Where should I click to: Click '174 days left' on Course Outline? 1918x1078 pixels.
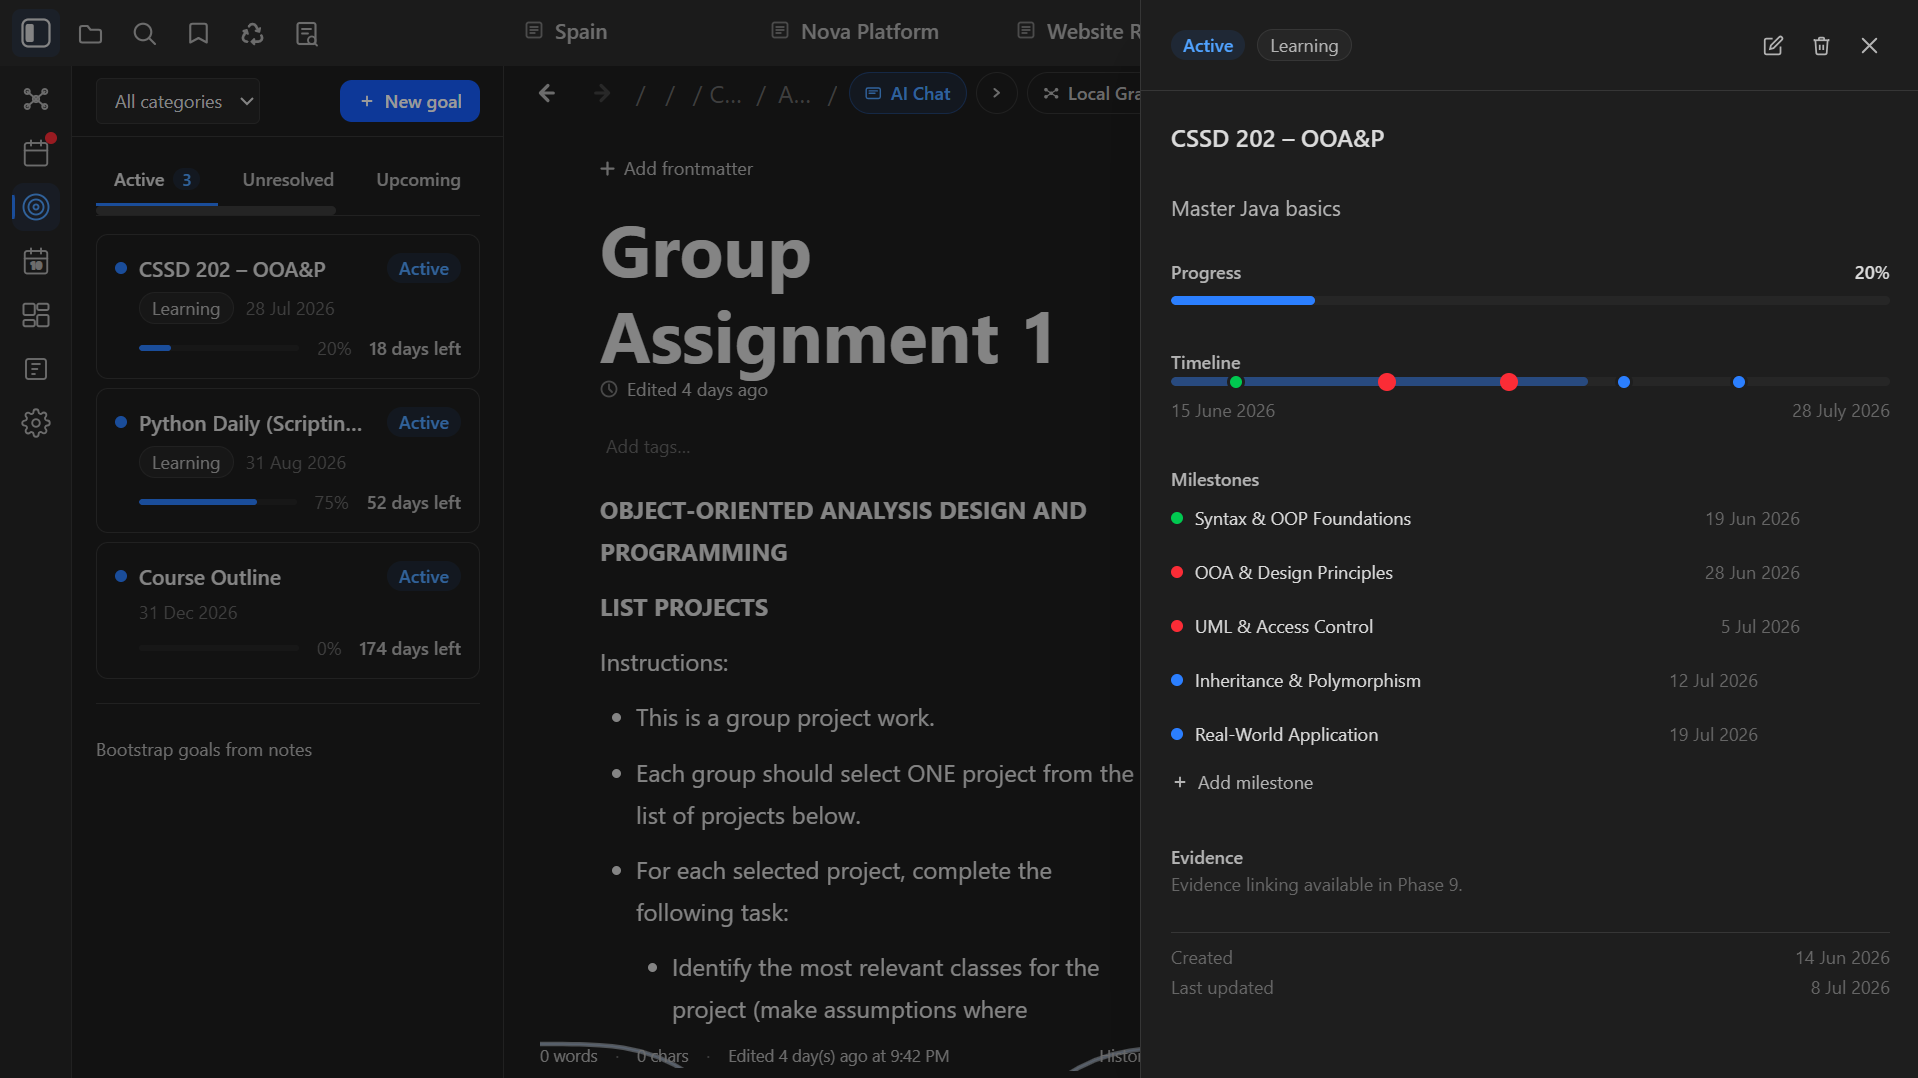coord(410,649)
